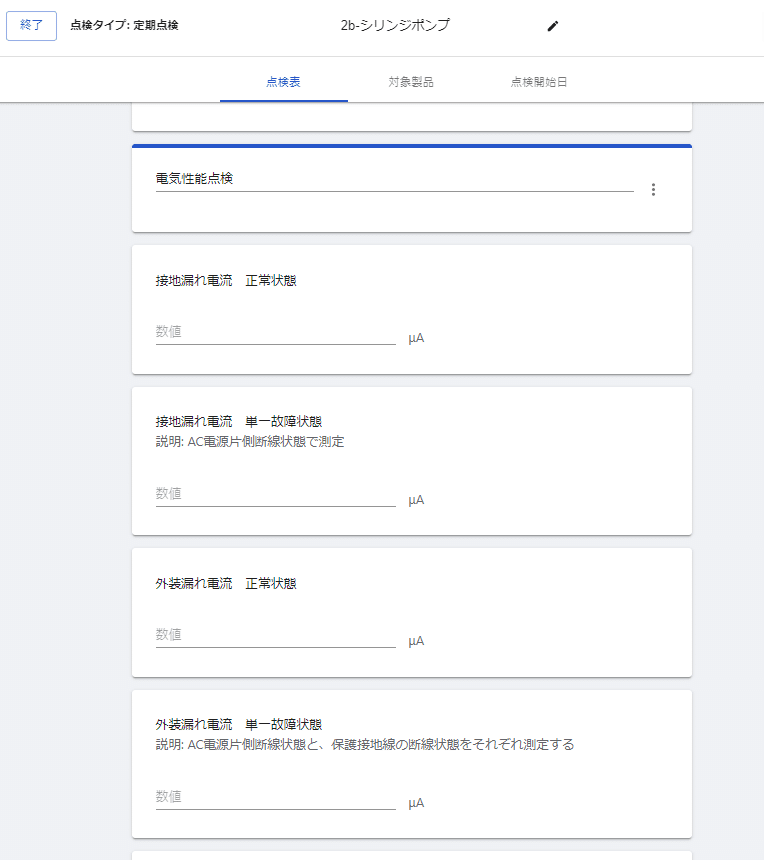Open the three-dot menu for 電気性能点検
Screen dimensions: 764x860
653,189
